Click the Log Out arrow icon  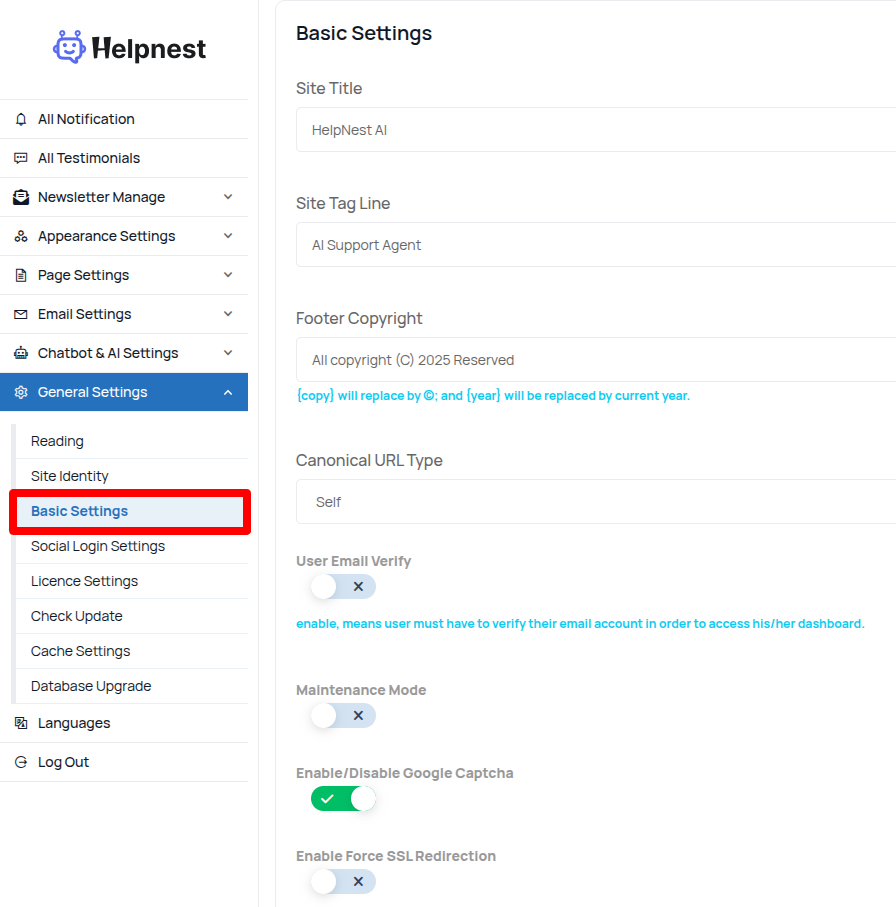coord(21,762)
